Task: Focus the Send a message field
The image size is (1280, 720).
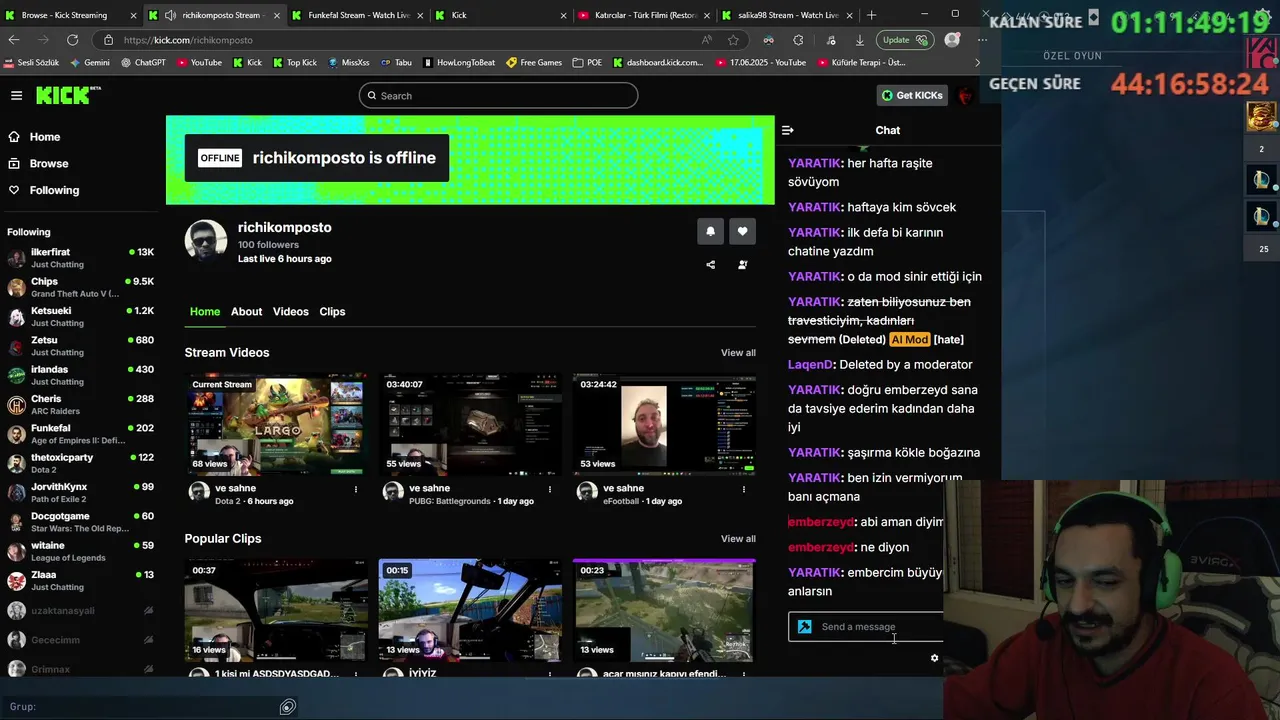Action: click(x=866, y=627)
